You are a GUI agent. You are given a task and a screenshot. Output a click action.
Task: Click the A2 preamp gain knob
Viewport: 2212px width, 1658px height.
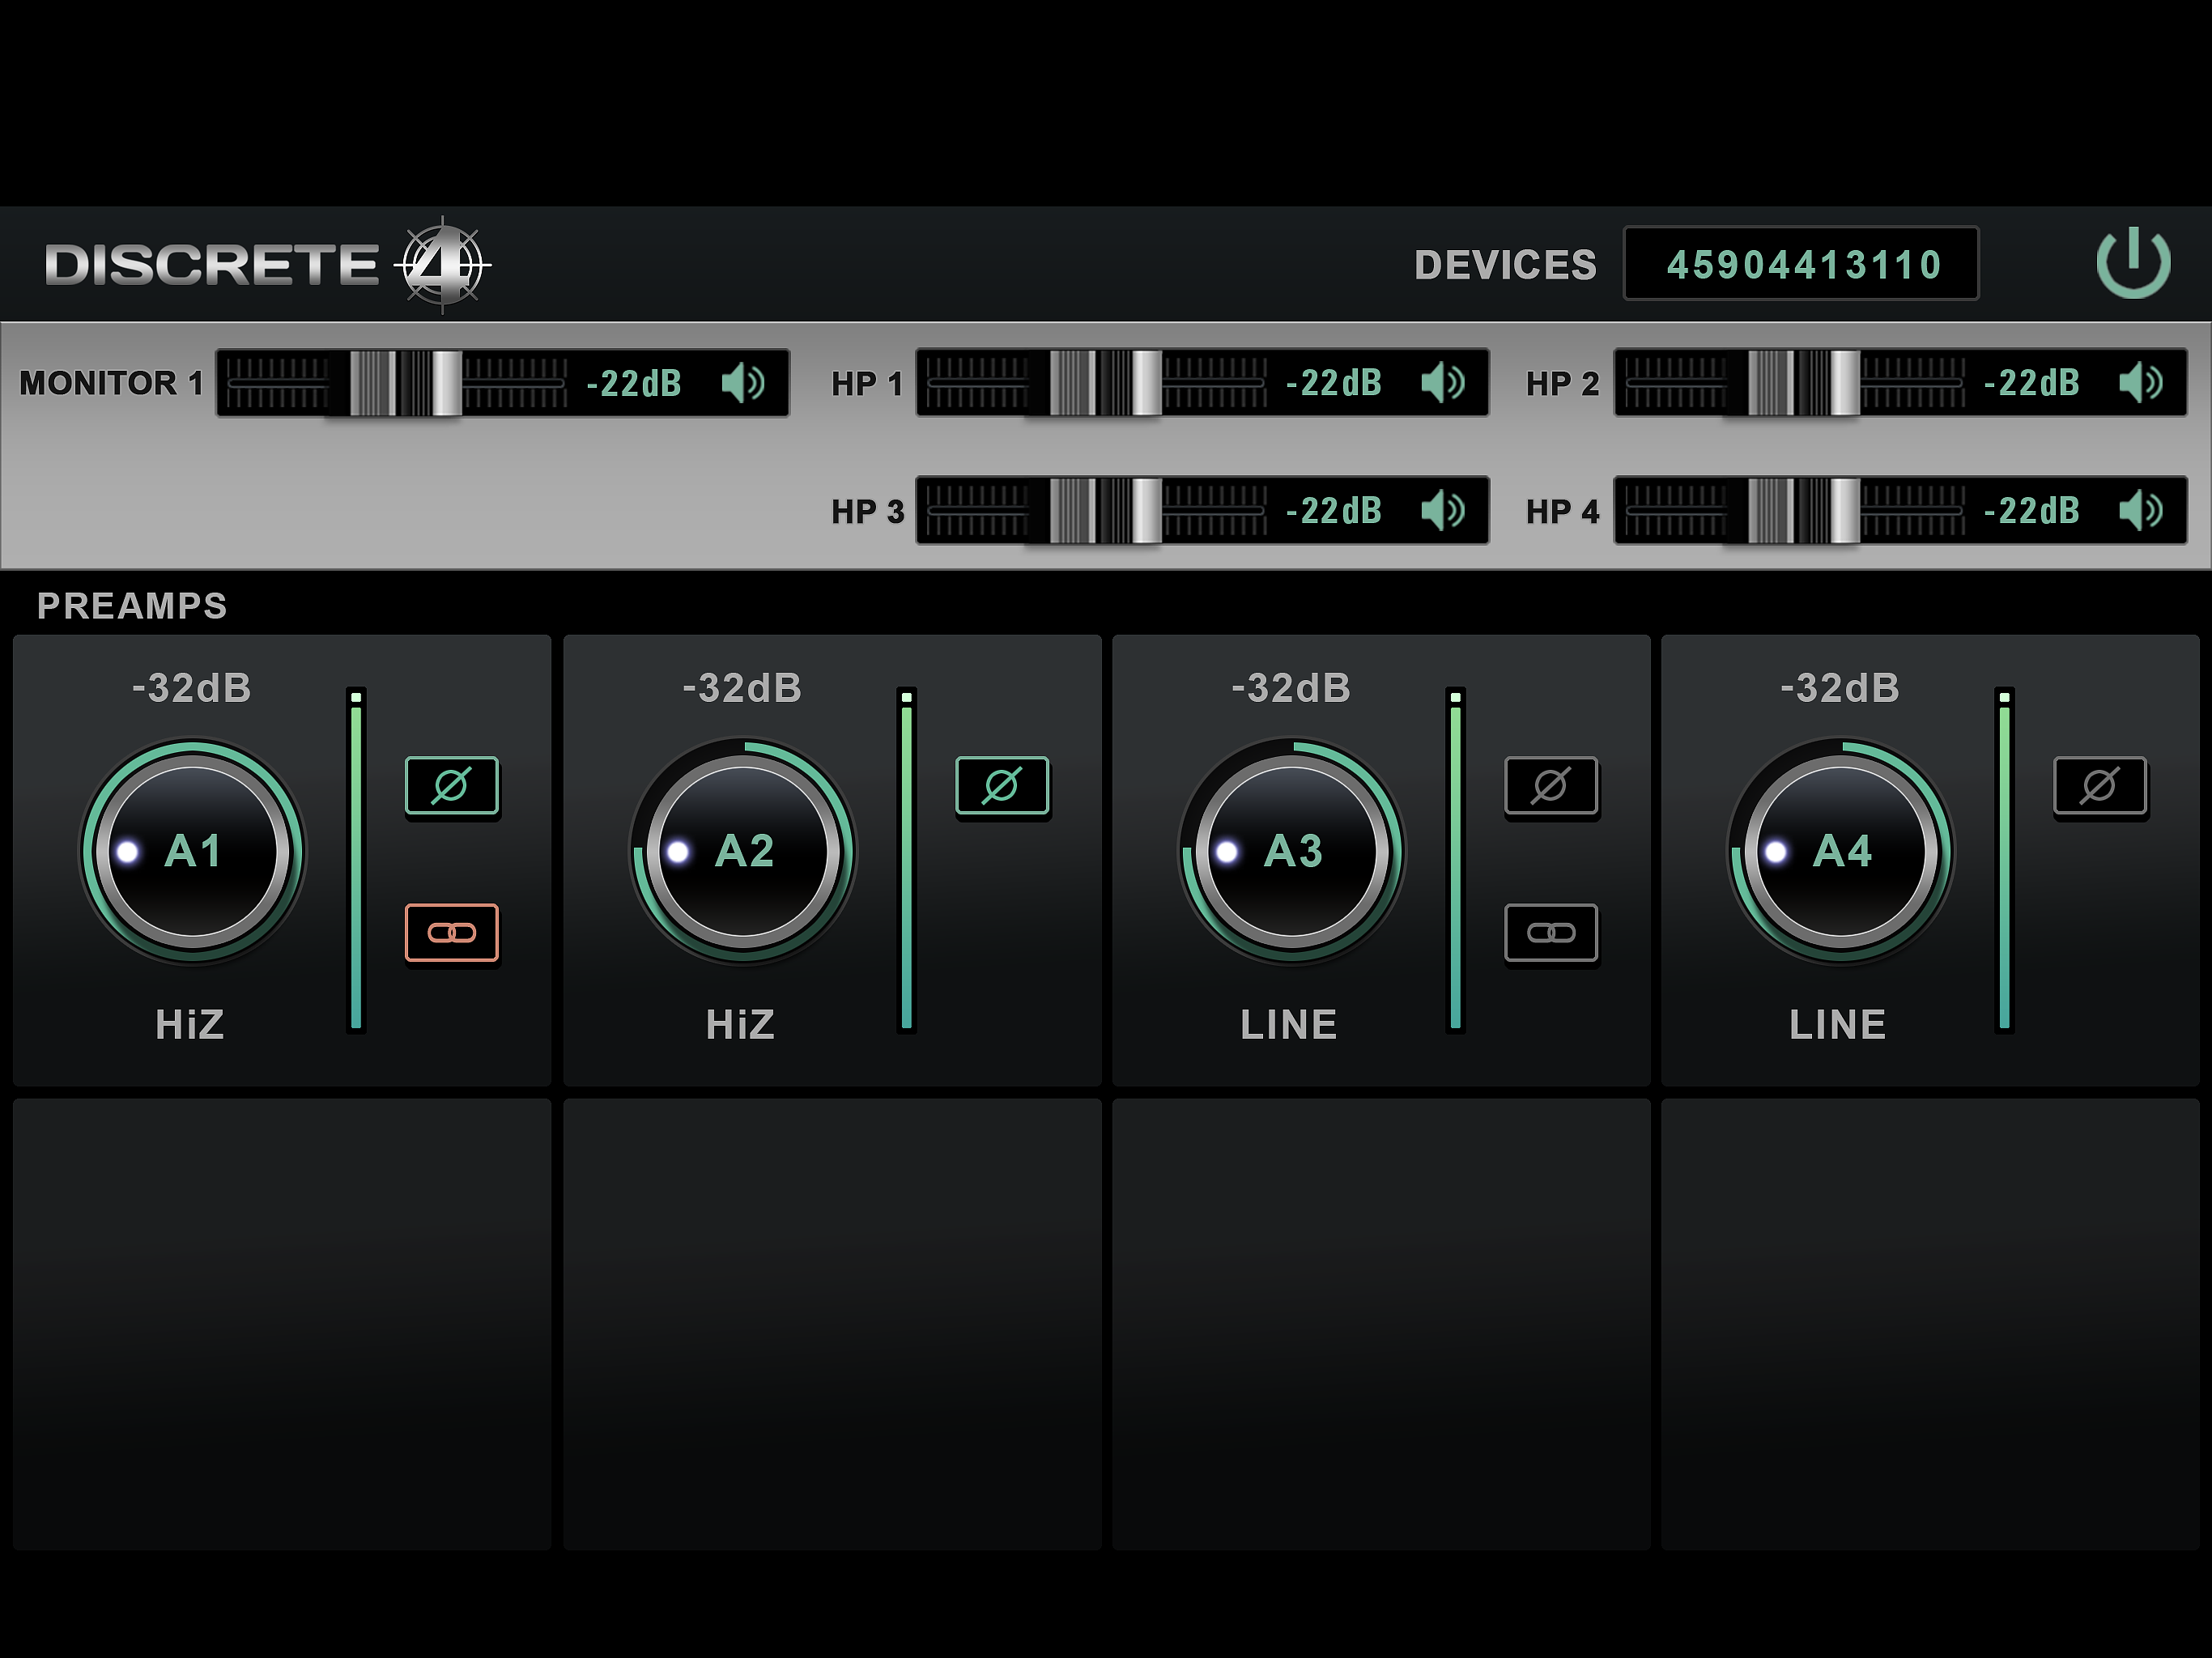pyautogui.click(x=743, y=852)
